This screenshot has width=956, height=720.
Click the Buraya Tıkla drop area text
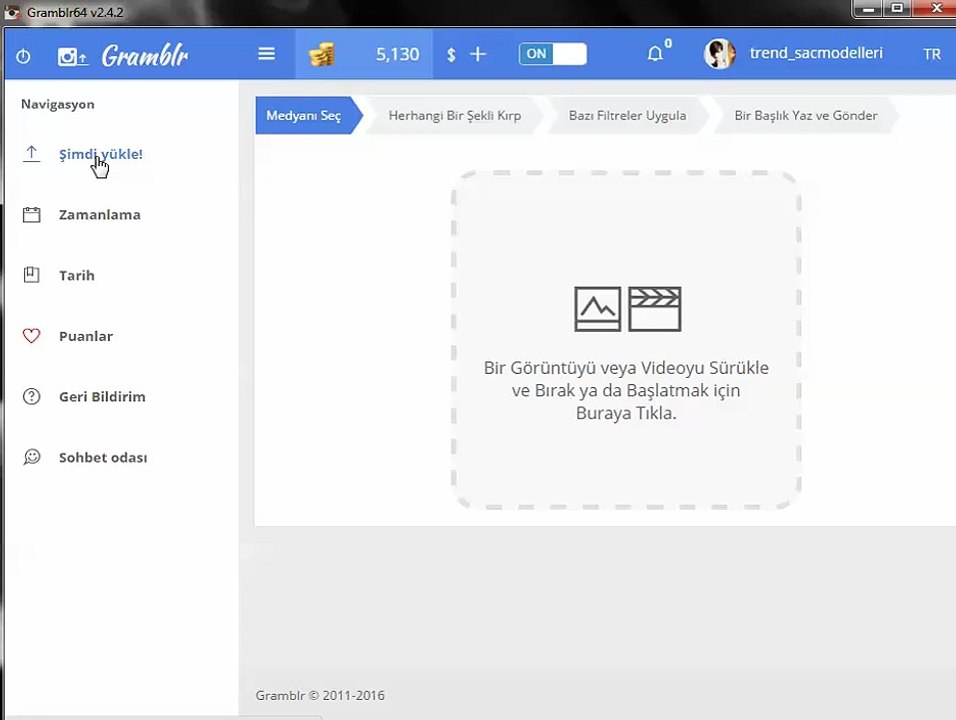tap(626, 413)
